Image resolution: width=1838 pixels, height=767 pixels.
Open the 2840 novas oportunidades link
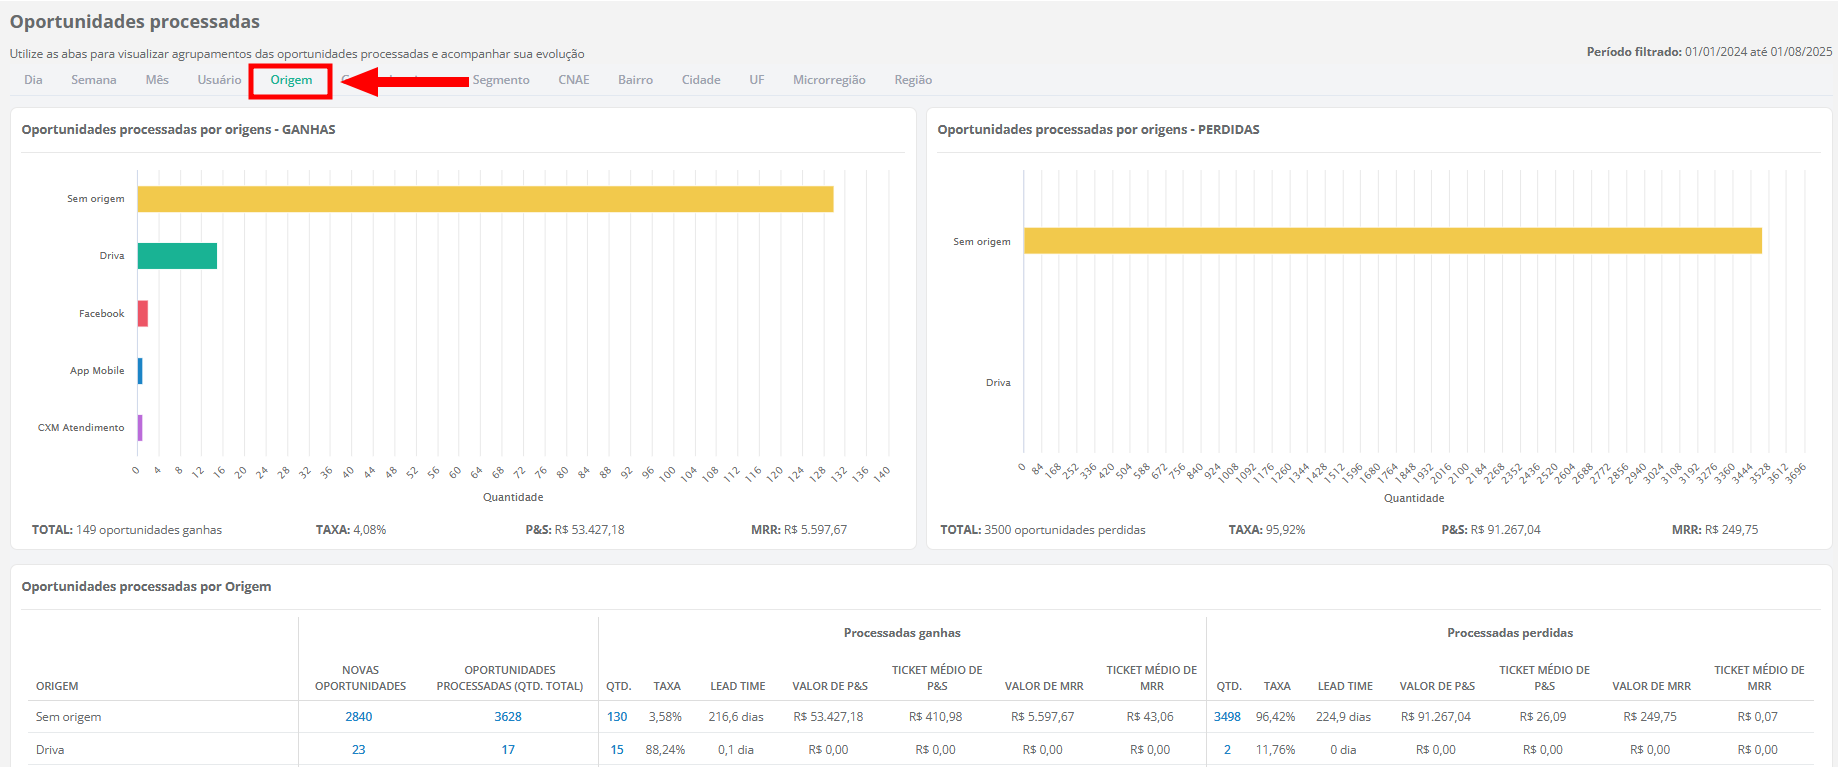click(x=359, y=717)
